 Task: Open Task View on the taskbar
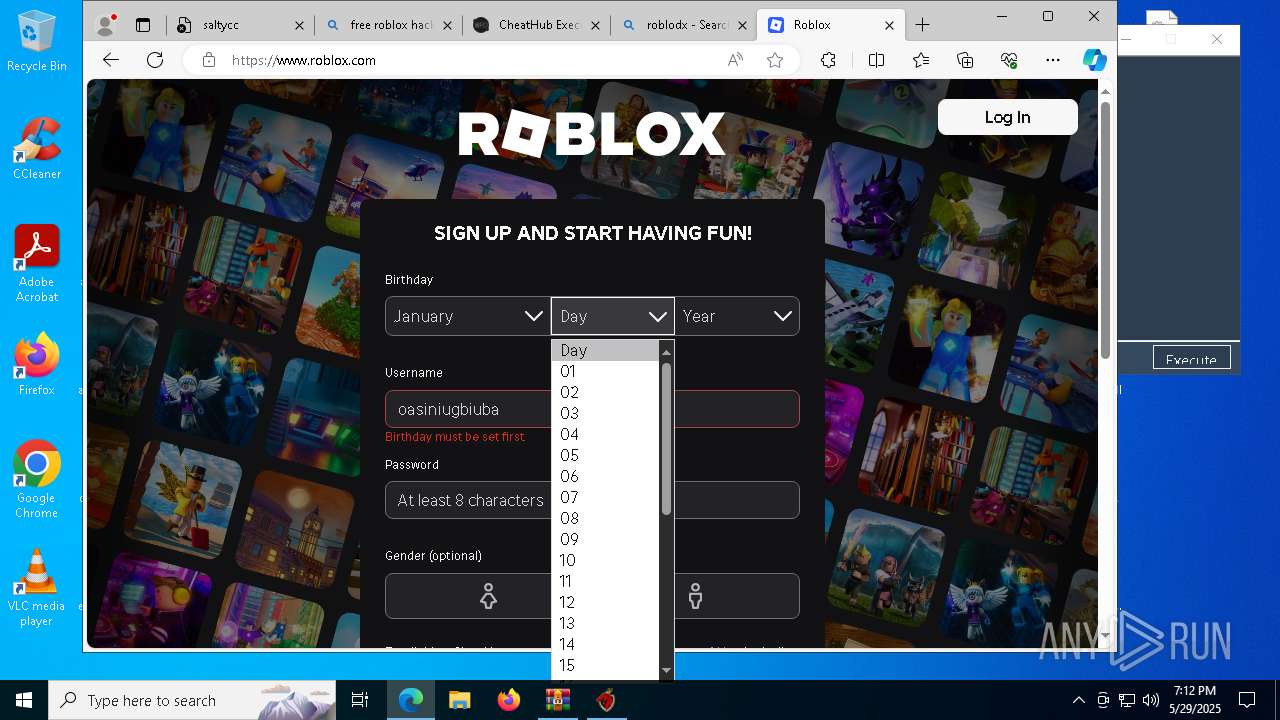[360, 700]
